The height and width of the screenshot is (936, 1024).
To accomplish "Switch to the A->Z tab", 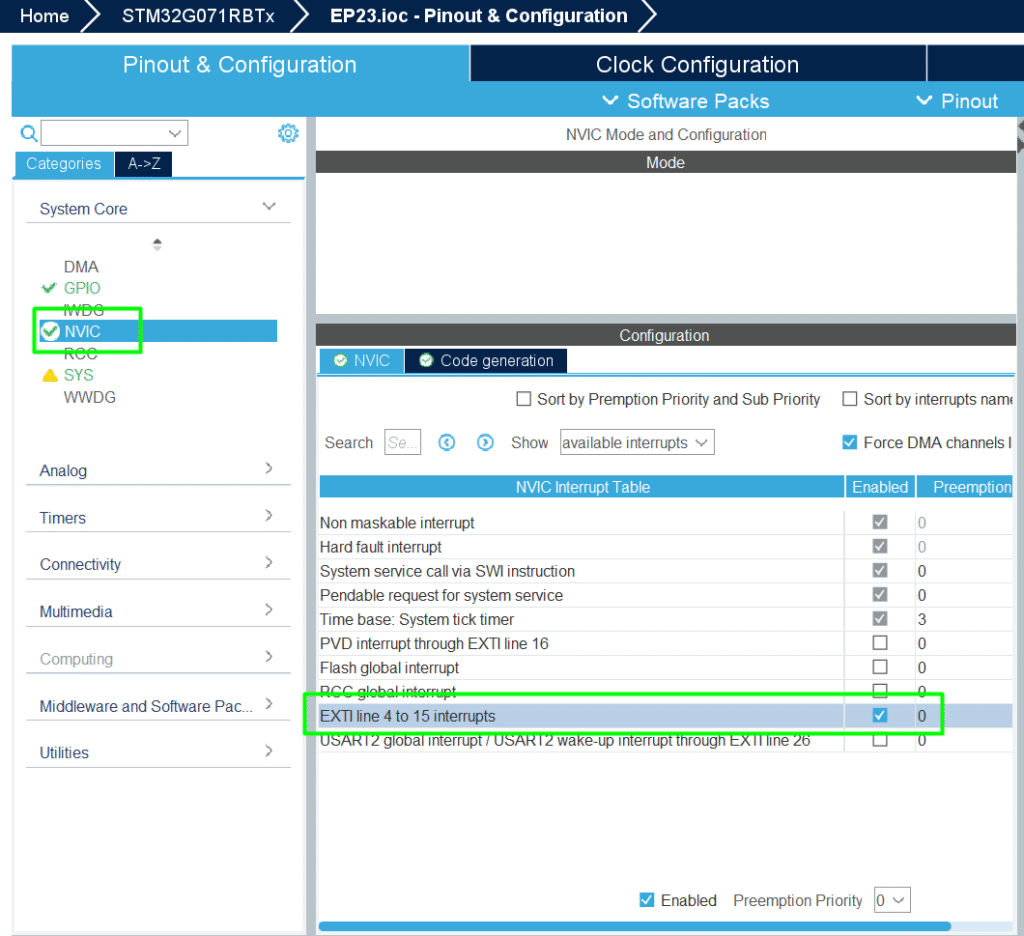I will point(144,164).
